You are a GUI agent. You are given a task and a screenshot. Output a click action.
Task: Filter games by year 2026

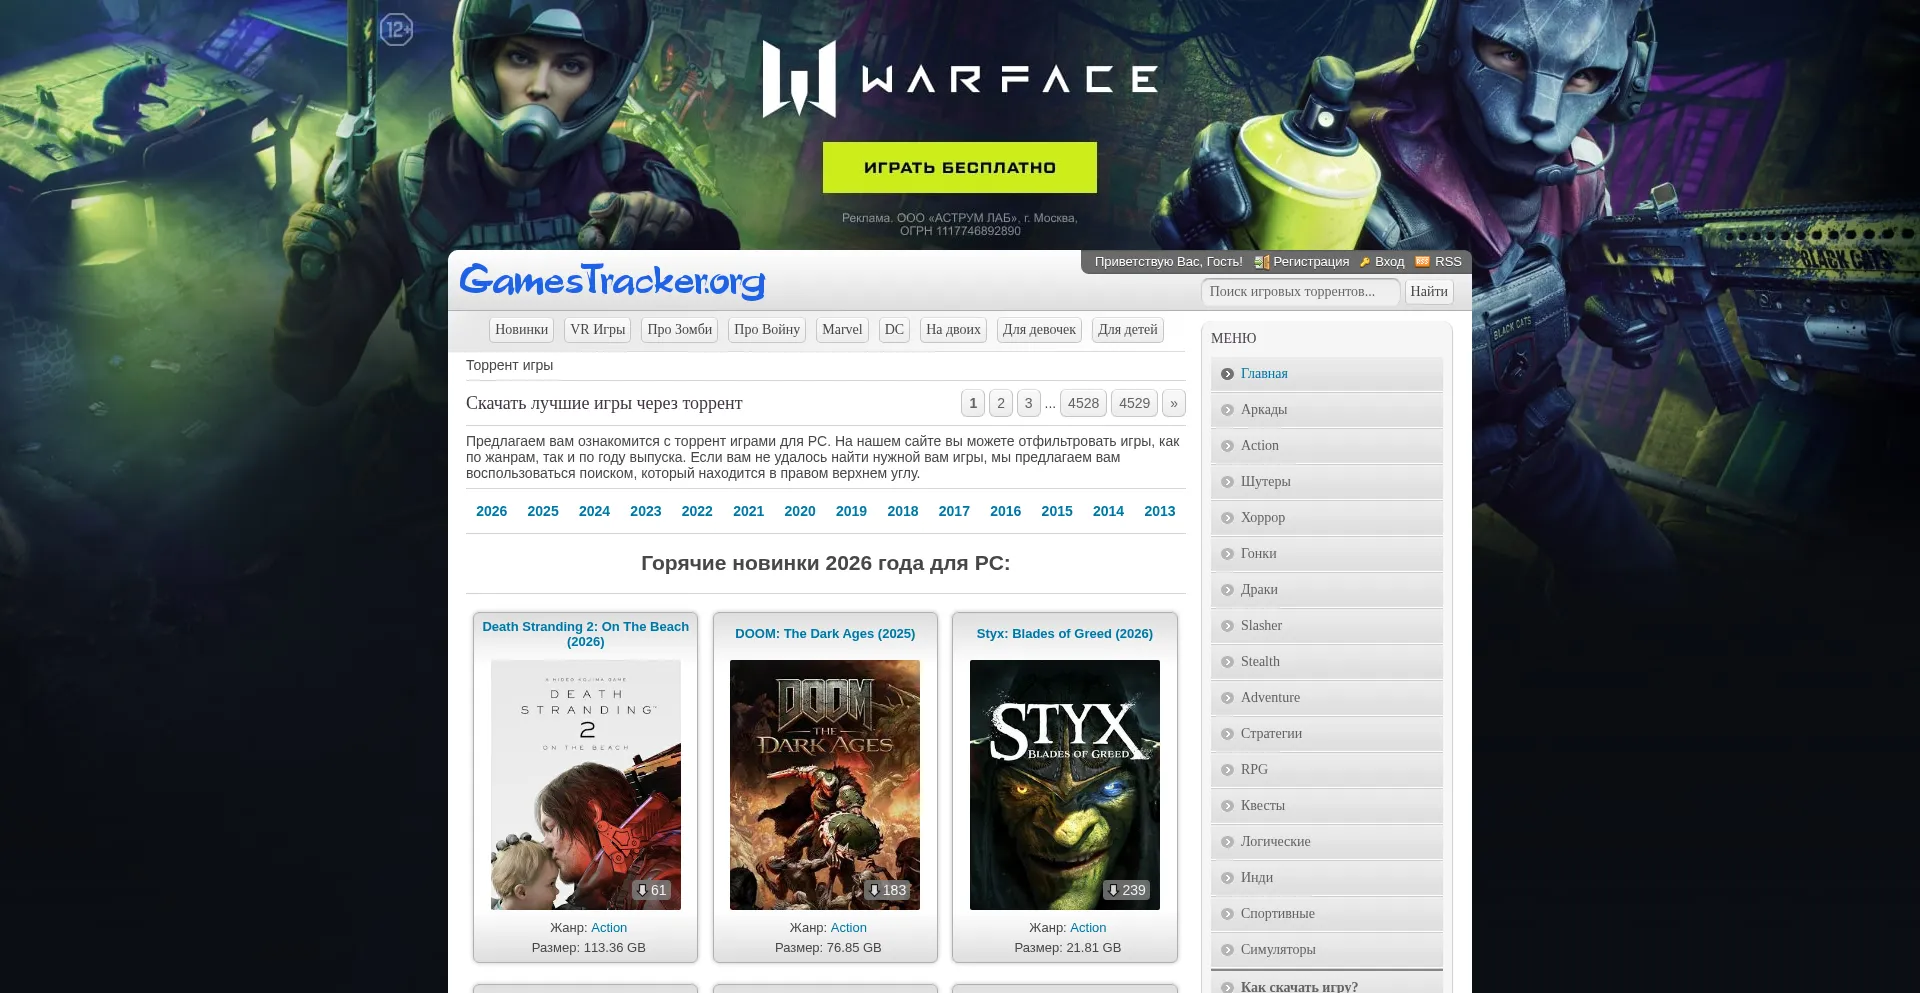[x=492, y=511]
